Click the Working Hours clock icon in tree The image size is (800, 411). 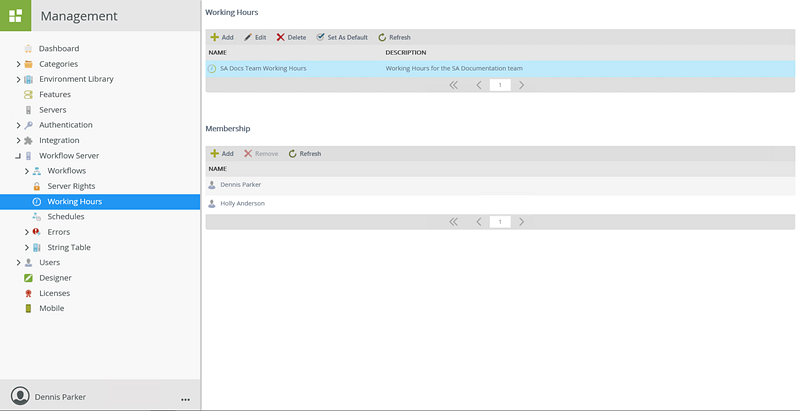tap(37, 201)
